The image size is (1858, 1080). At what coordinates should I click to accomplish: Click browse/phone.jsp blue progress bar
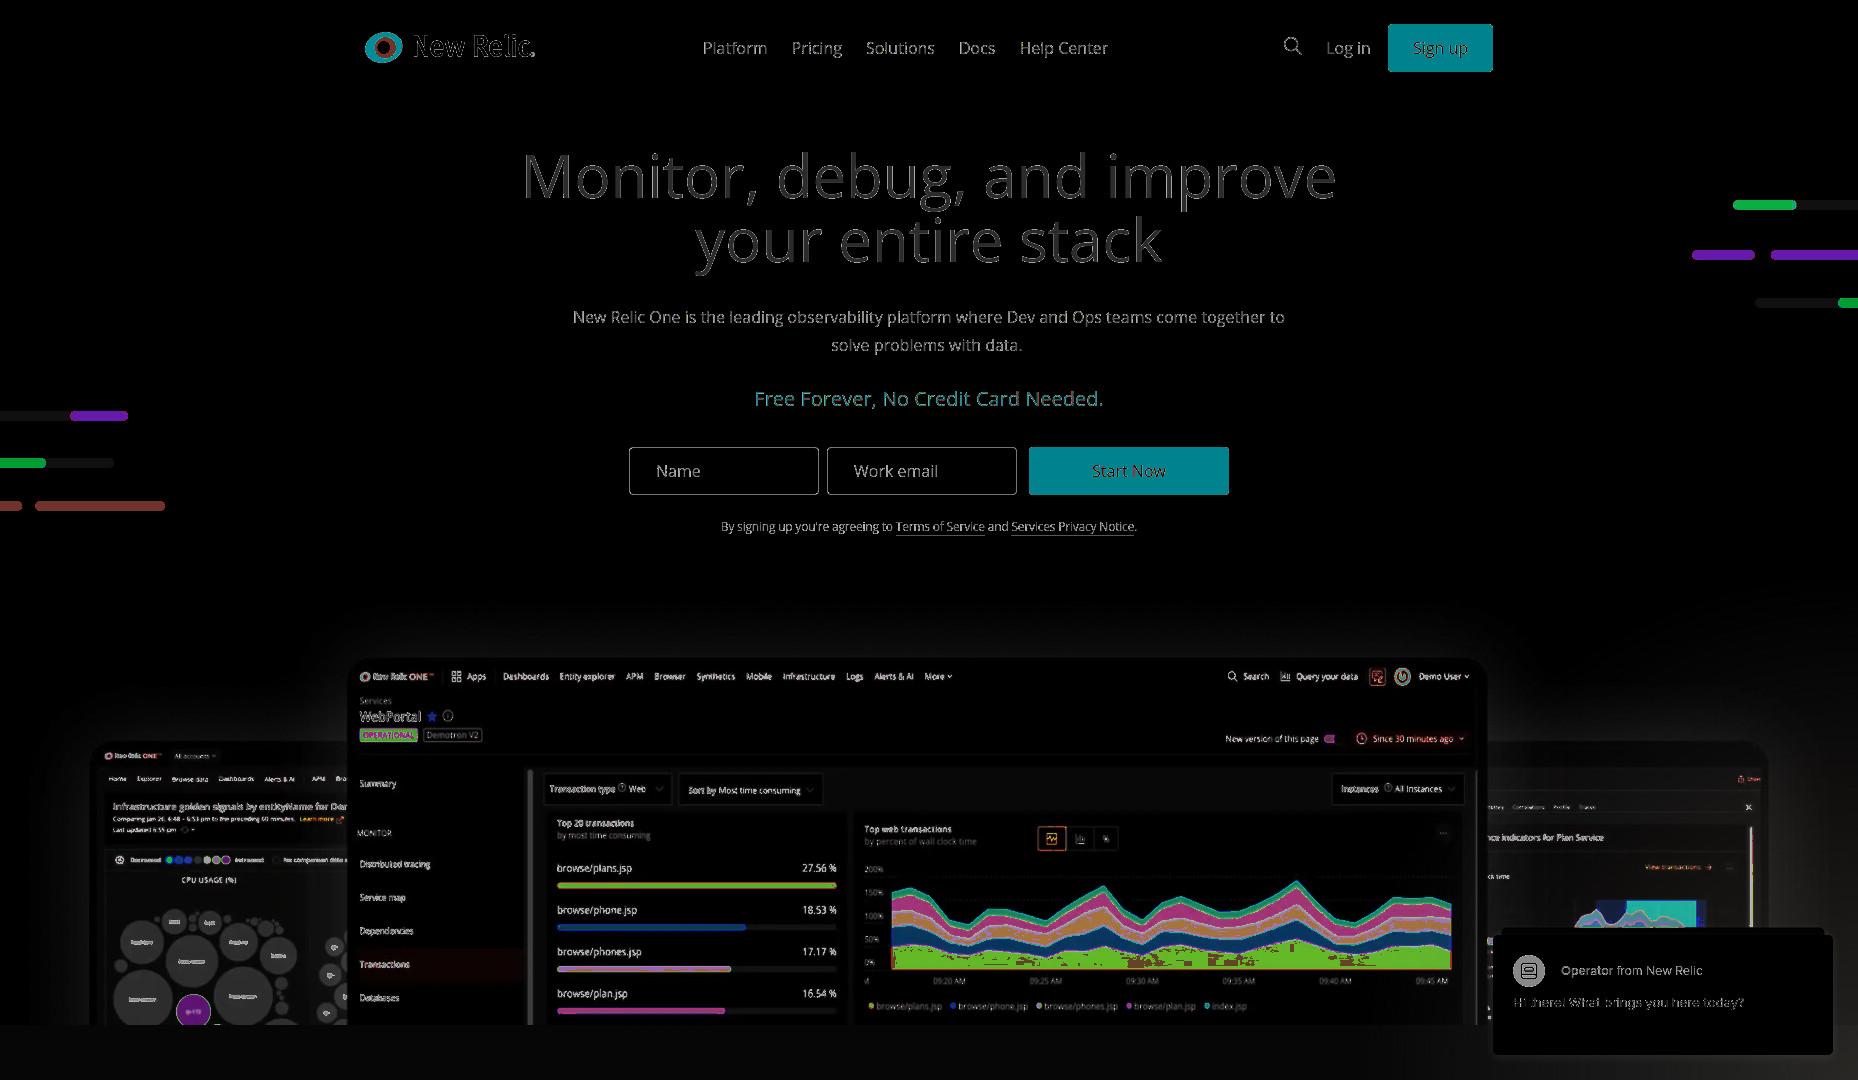click(651, 927)
